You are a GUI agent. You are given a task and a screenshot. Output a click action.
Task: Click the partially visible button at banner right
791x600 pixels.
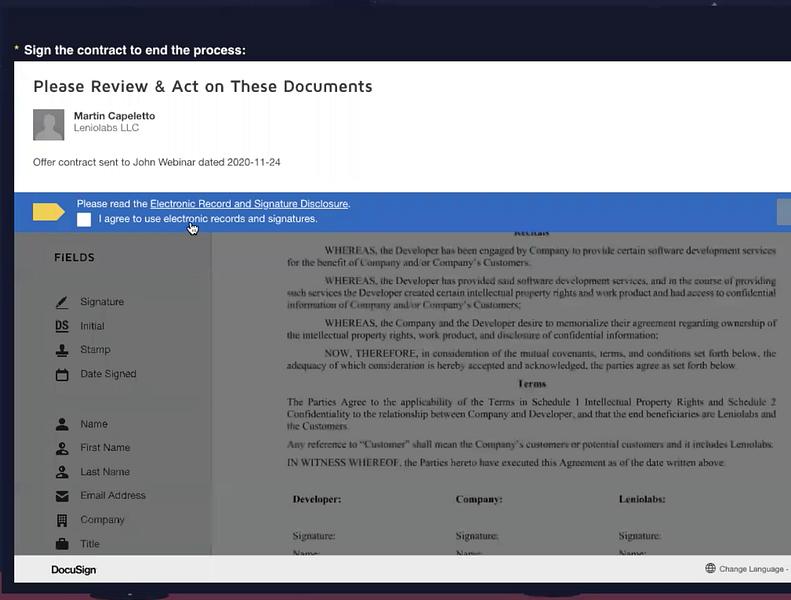(784, 212)
